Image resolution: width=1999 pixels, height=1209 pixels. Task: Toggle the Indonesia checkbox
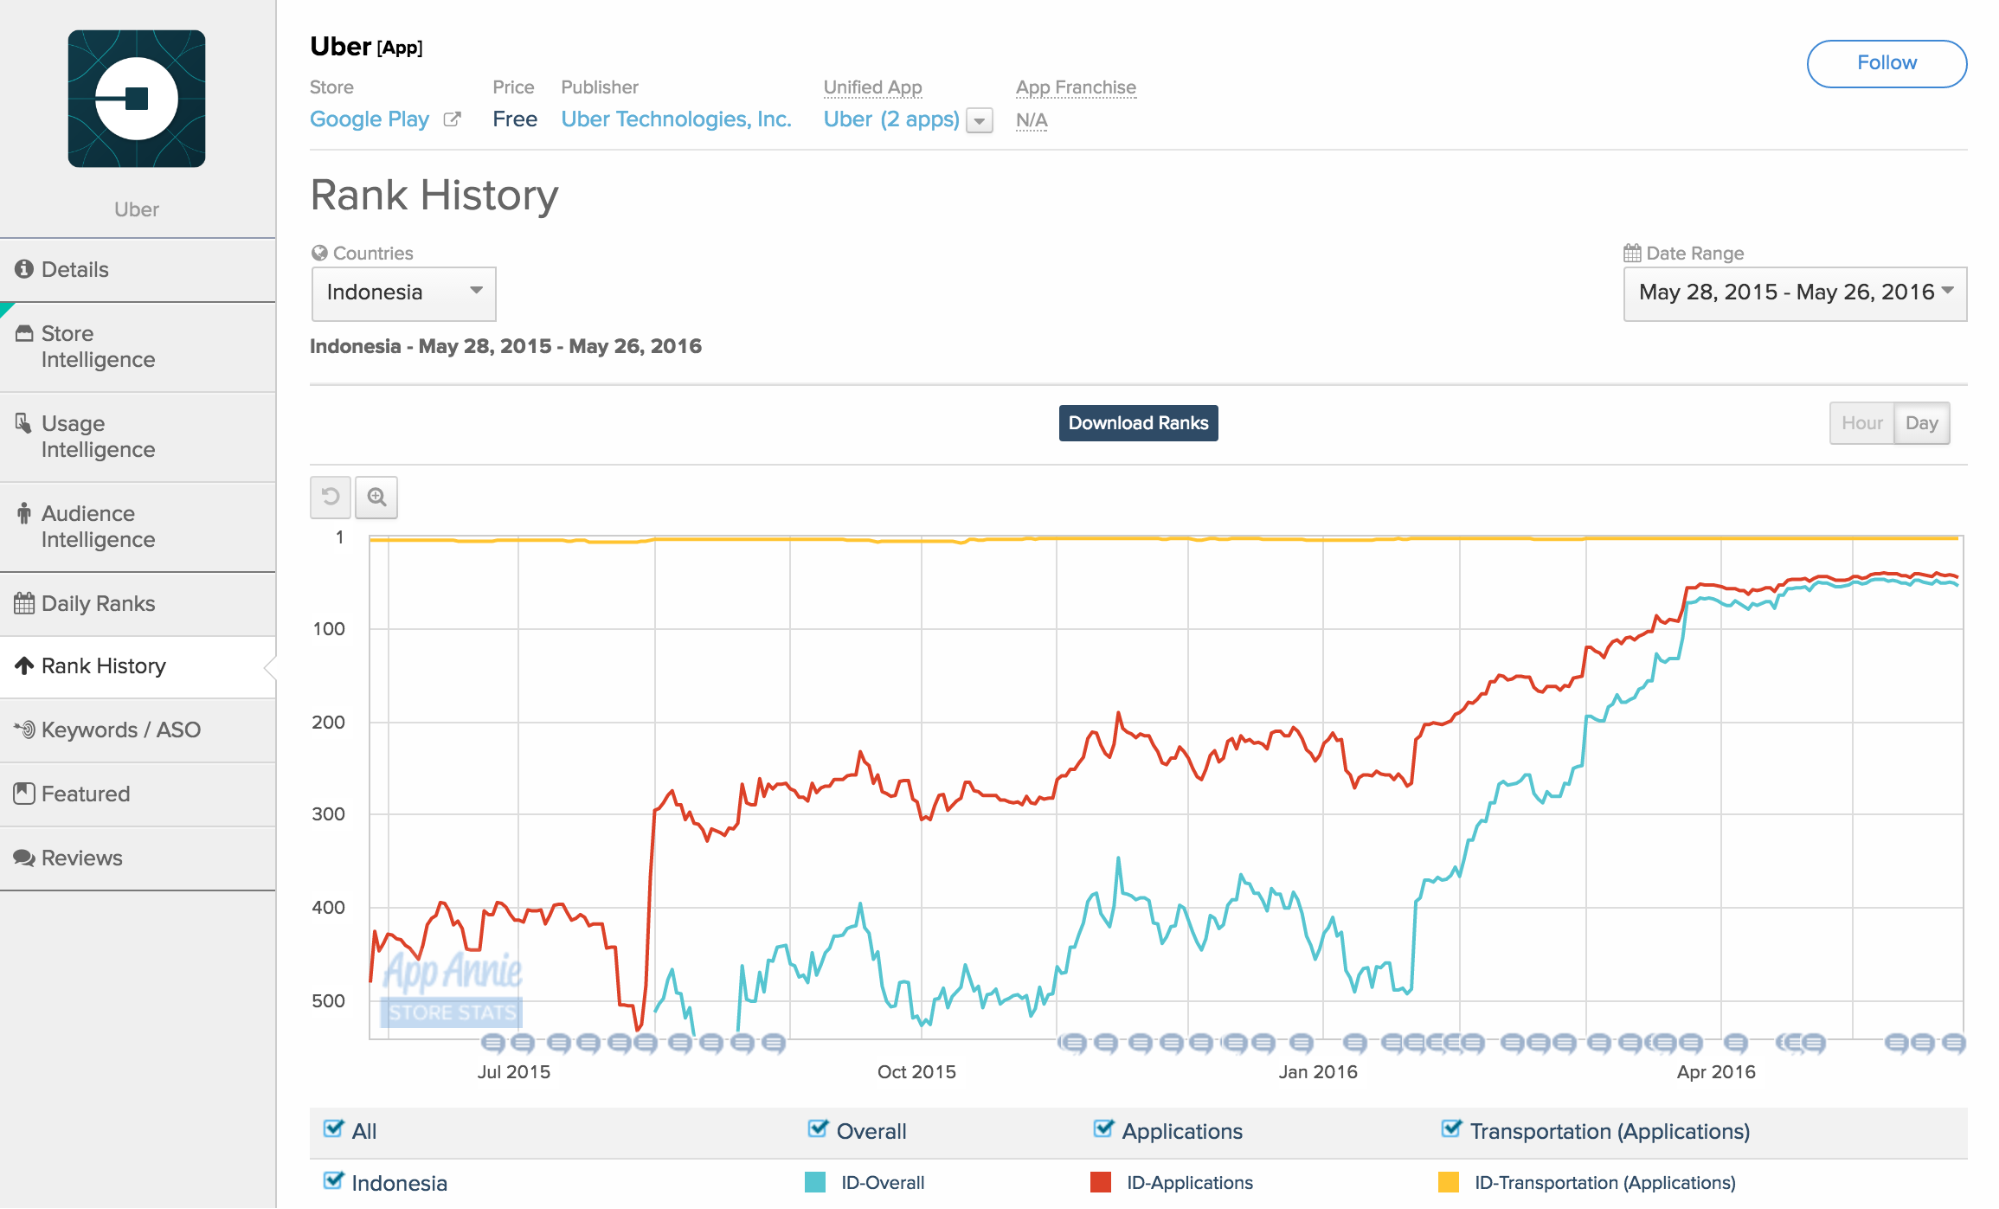click(334, 1181)
